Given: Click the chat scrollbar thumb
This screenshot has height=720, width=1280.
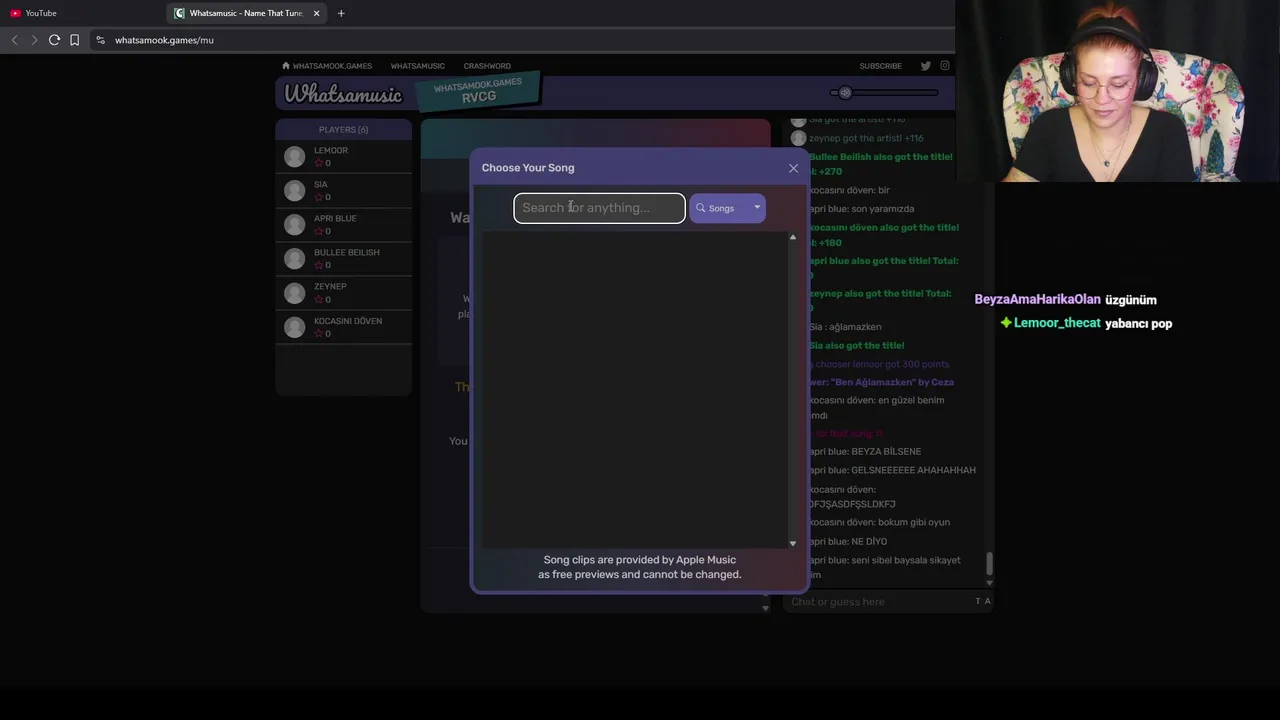Looking at the screenshot, I should pos(990,564).
